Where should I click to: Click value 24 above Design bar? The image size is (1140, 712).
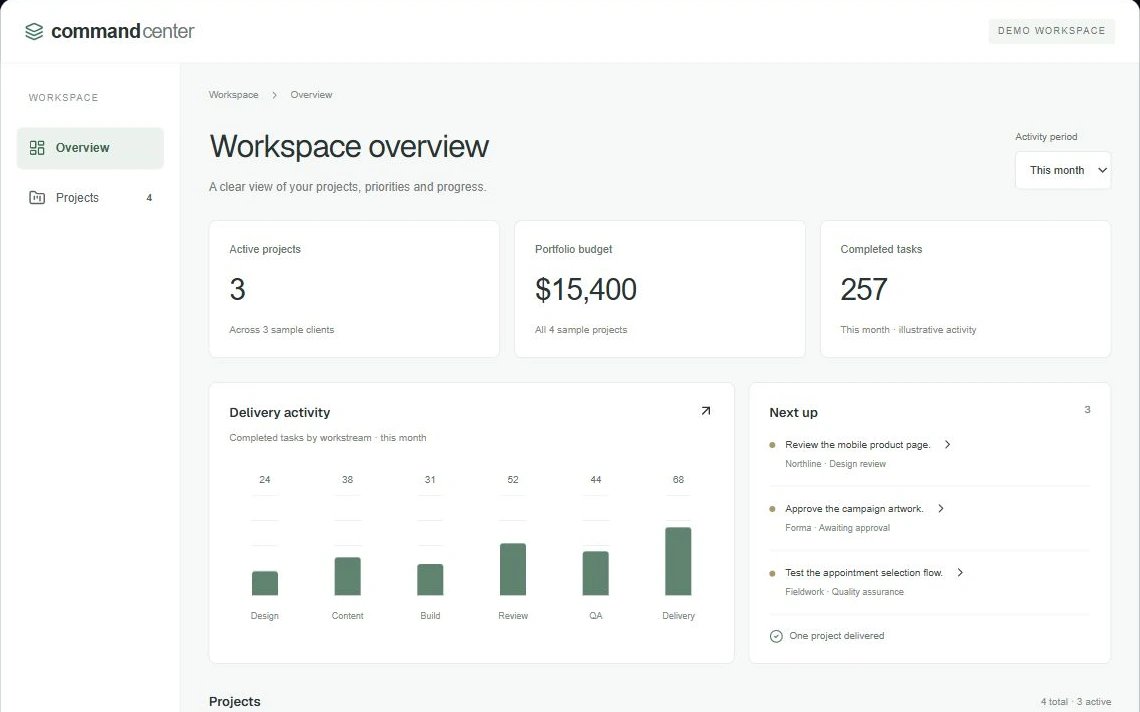coord(265,479)
